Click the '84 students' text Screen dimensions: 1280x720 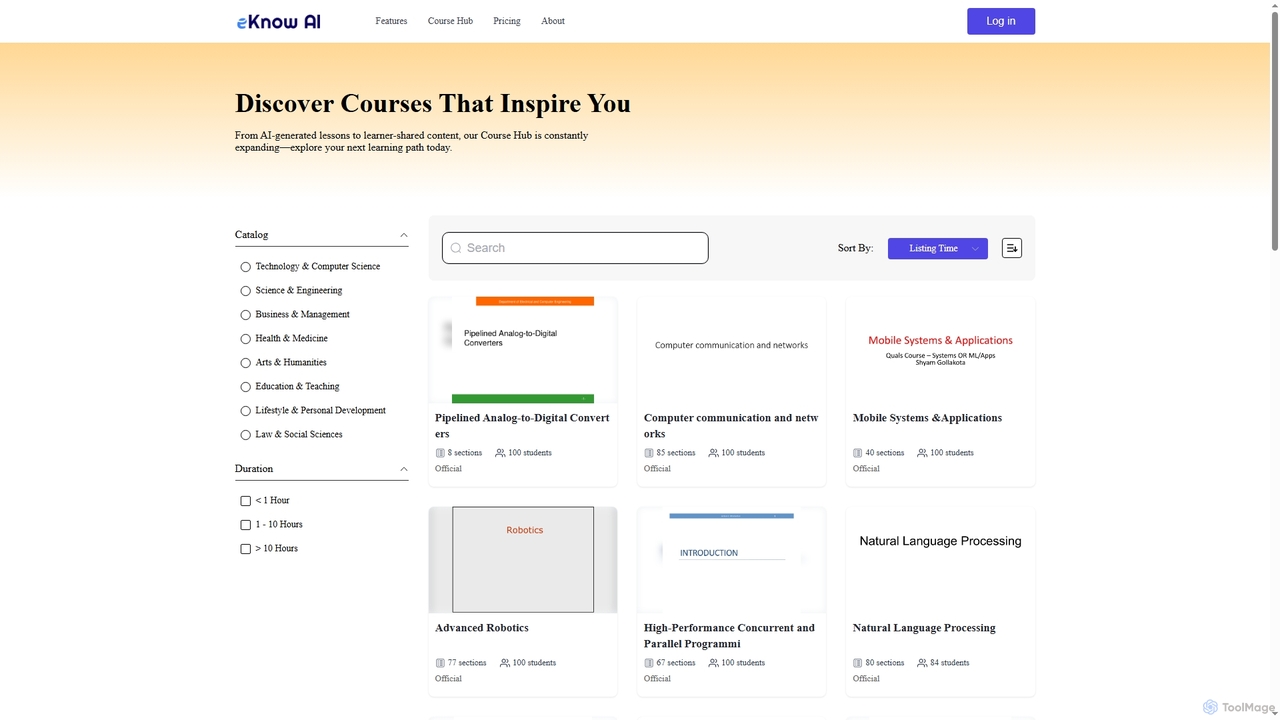(949, 663)
